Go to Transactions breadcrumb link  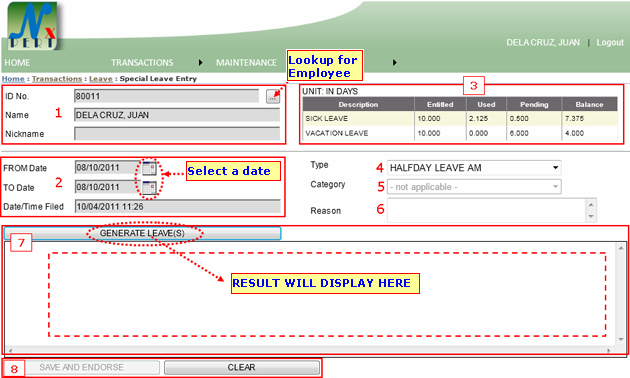coord(57,79)
